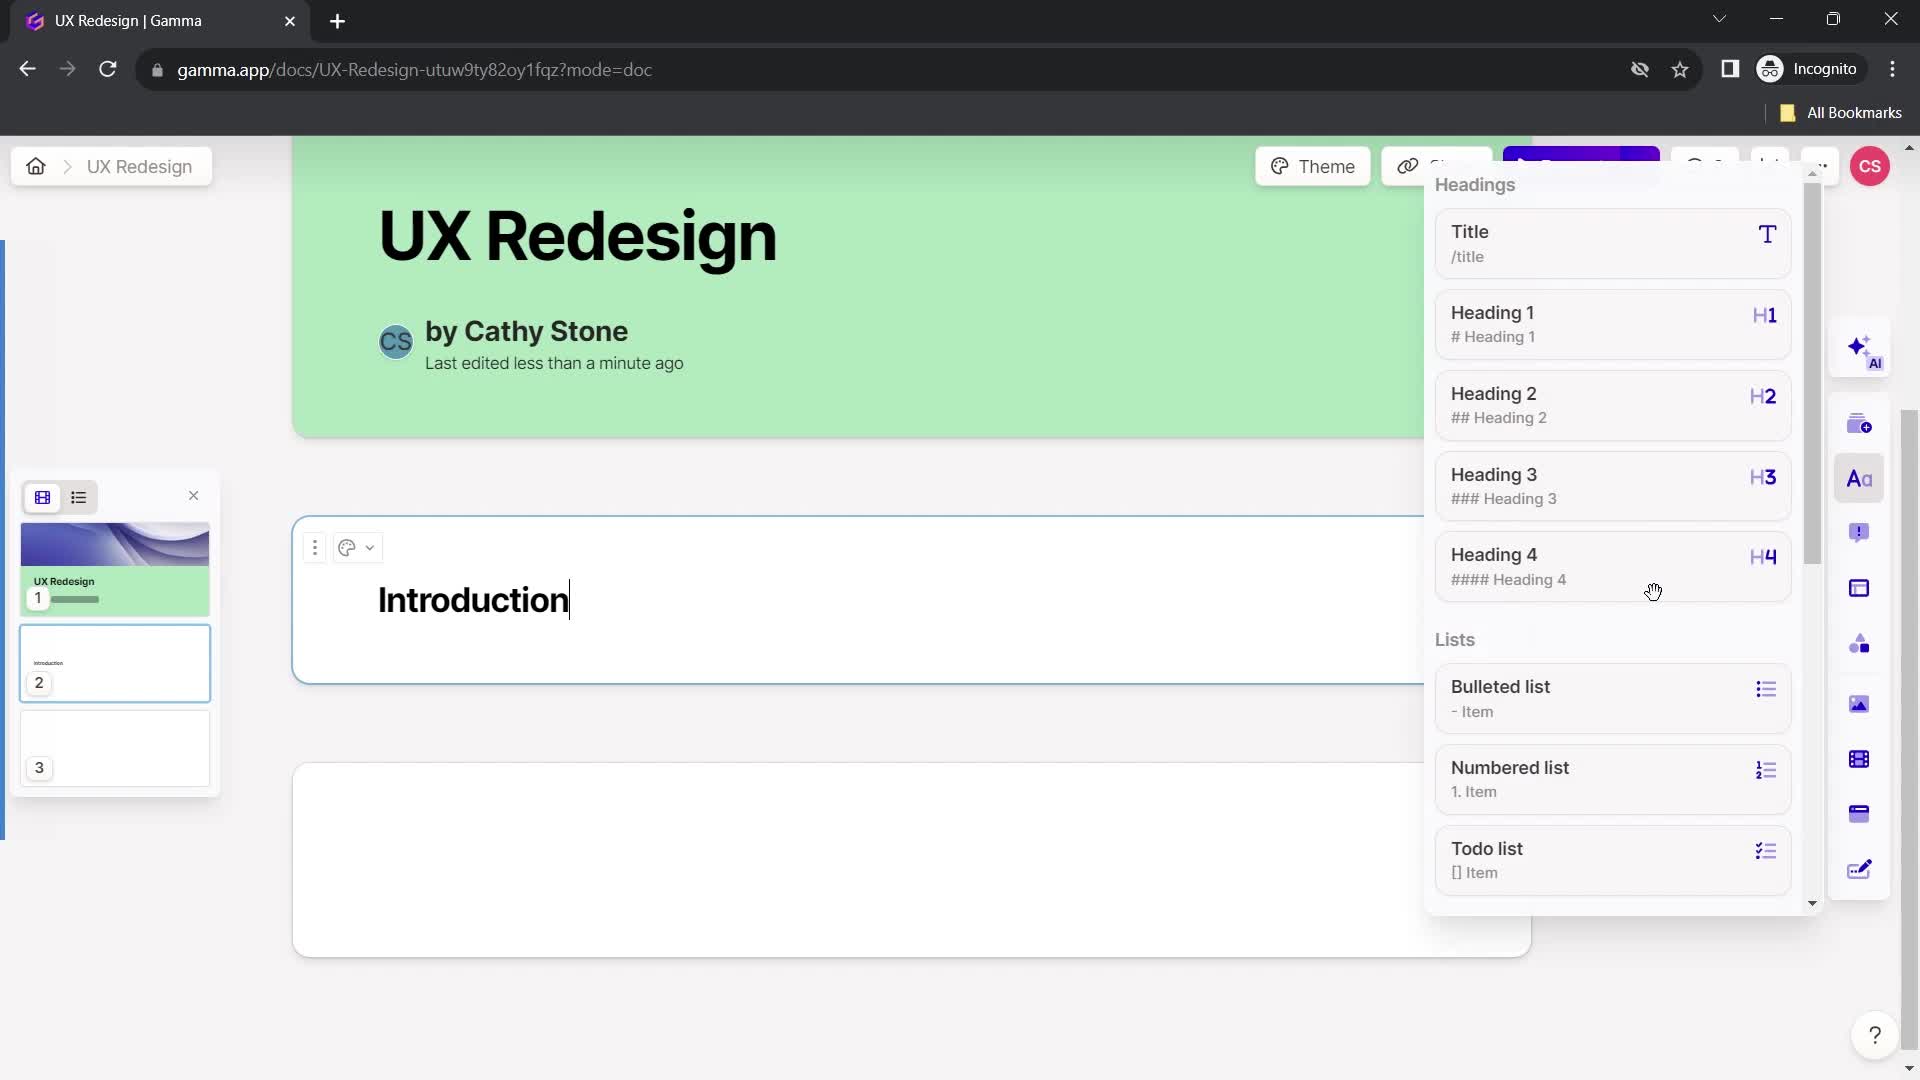Toggle the grid view panel button

42,497
